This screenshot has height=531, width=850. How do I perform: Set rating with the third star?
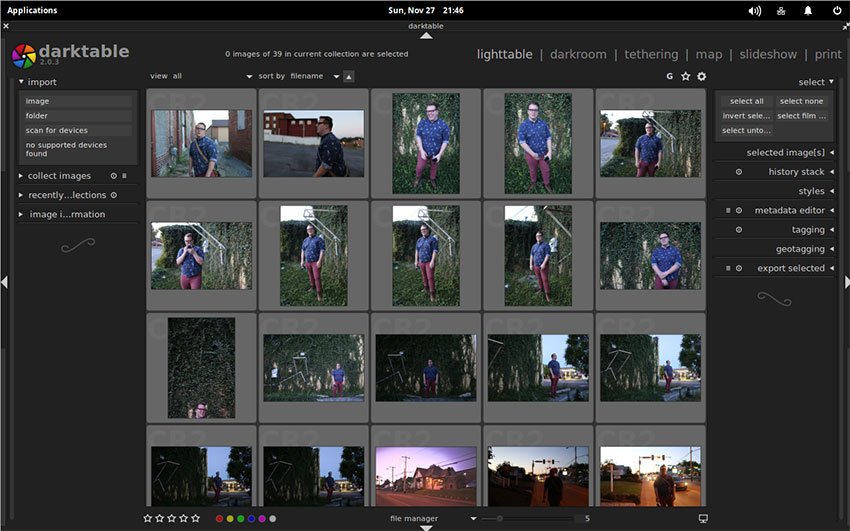pyautogui.click(x=171, y=519)
